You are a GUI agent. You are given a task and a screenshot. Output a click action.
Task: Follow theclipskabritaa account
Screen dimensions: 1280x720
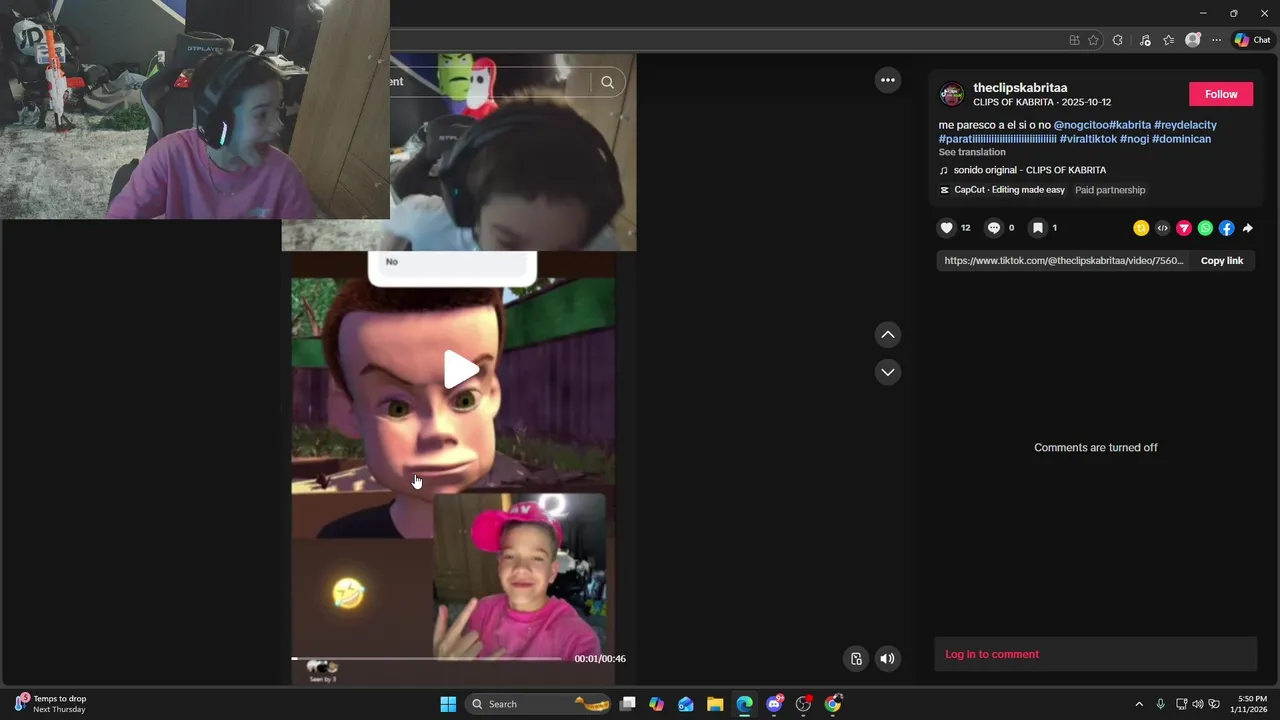(x=1221, y=94)
